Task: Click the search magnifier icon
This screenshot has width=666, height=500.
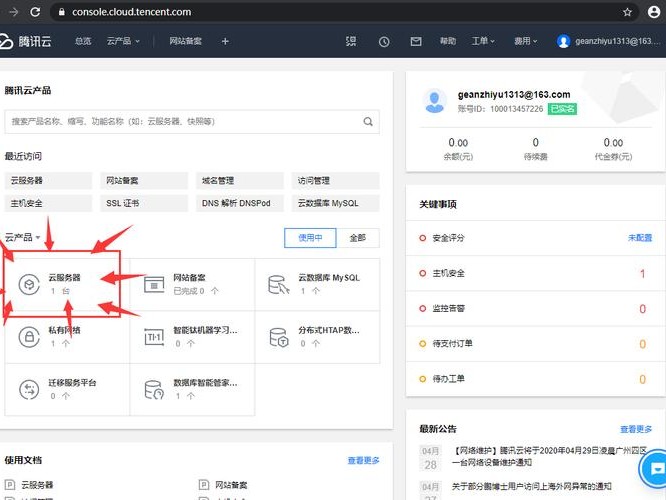Action: point(368,122)
